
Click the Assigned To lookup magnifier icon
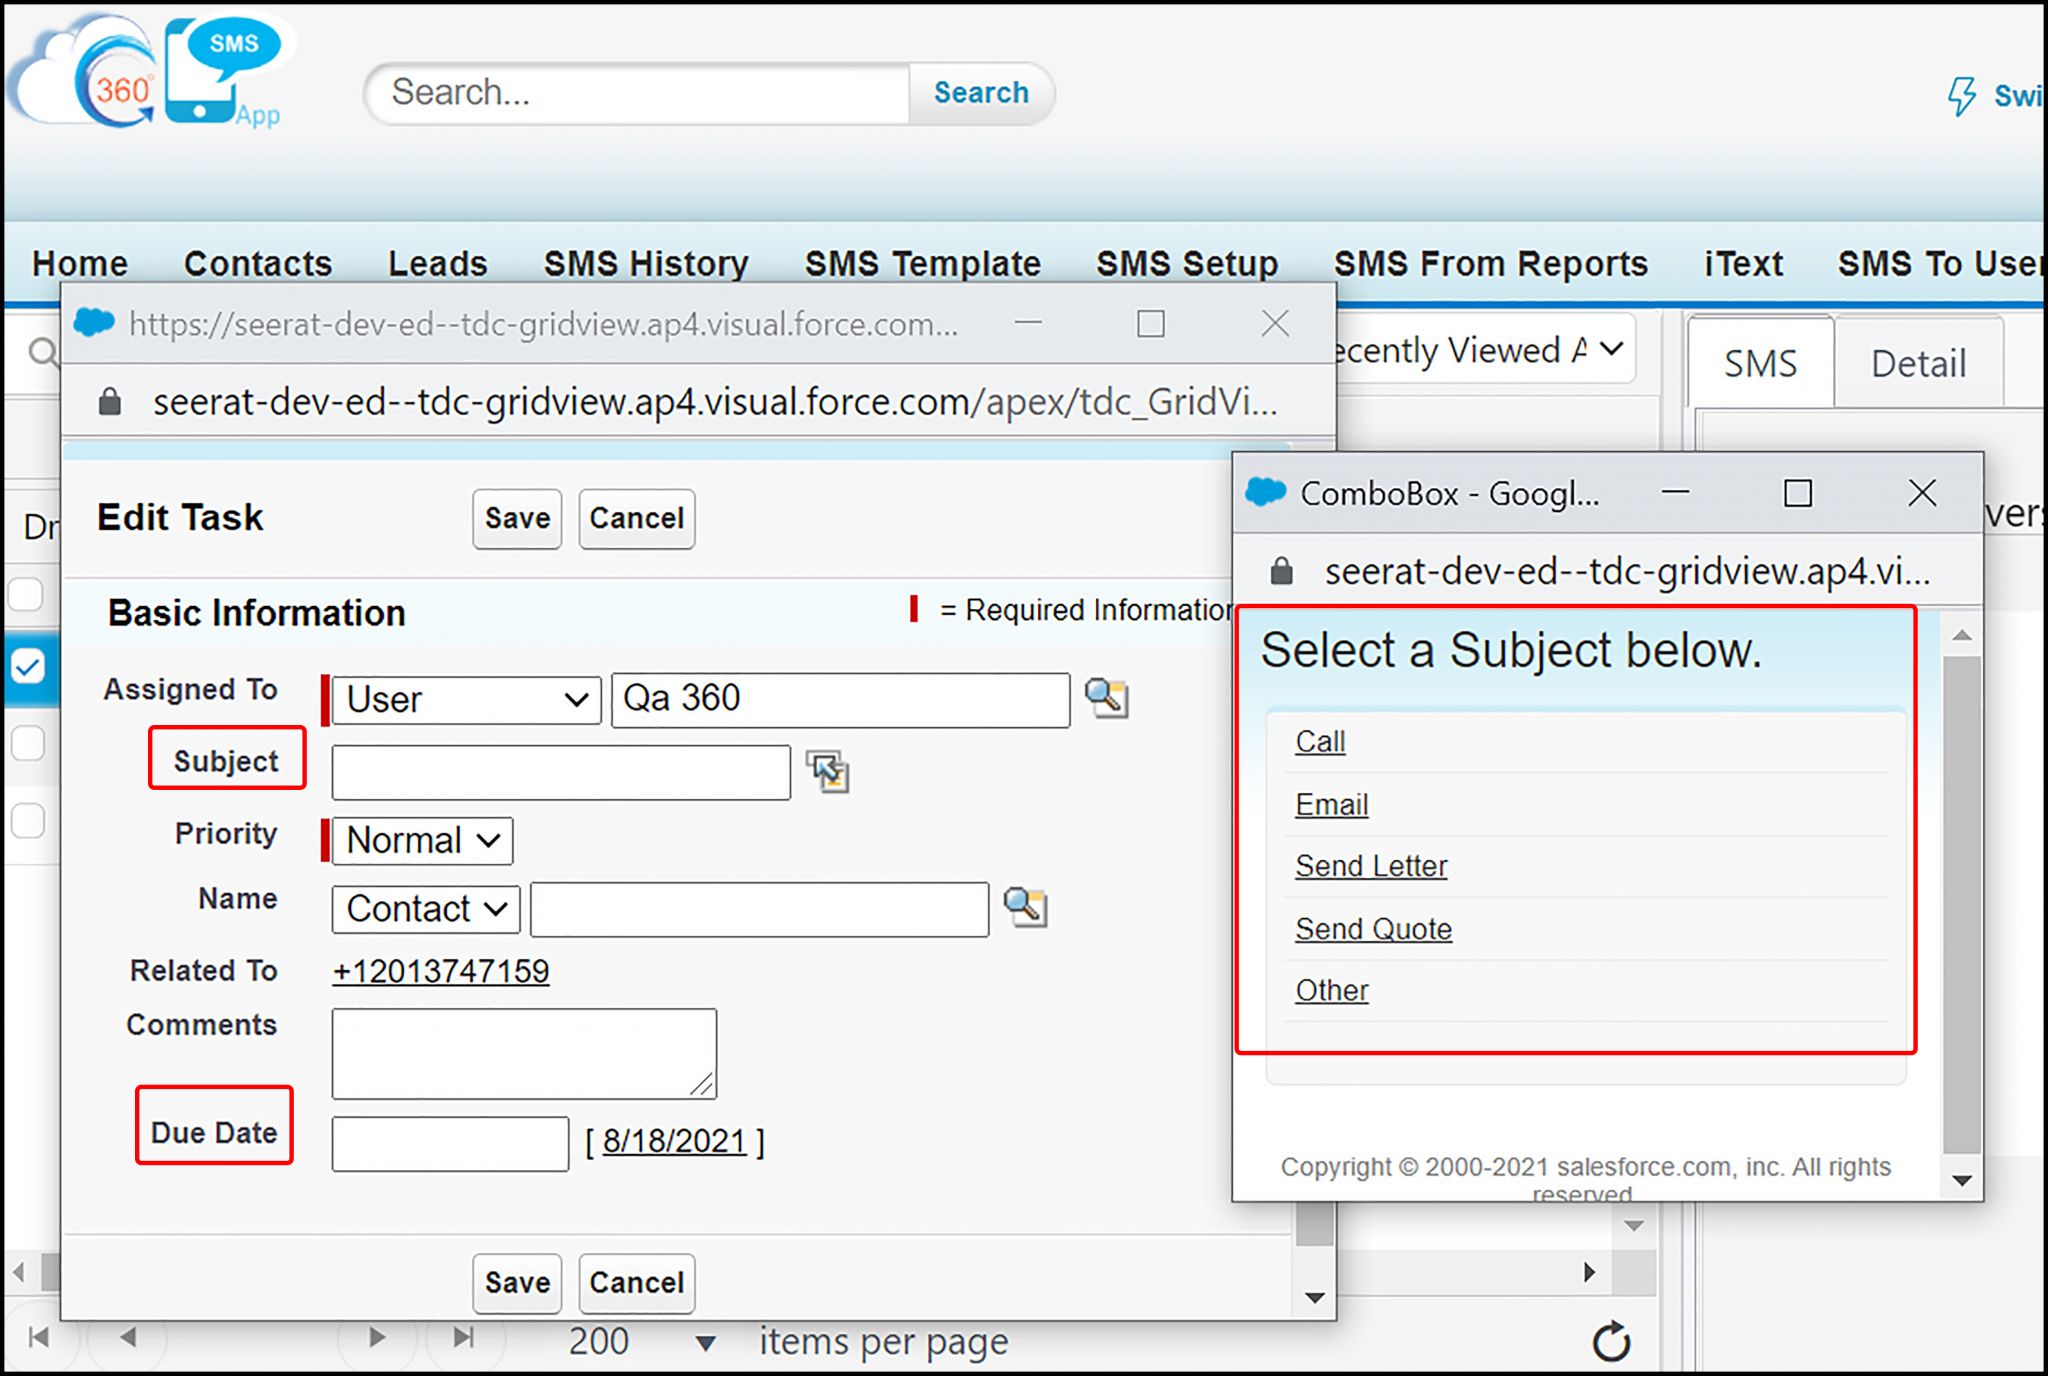coord(1106,698)
